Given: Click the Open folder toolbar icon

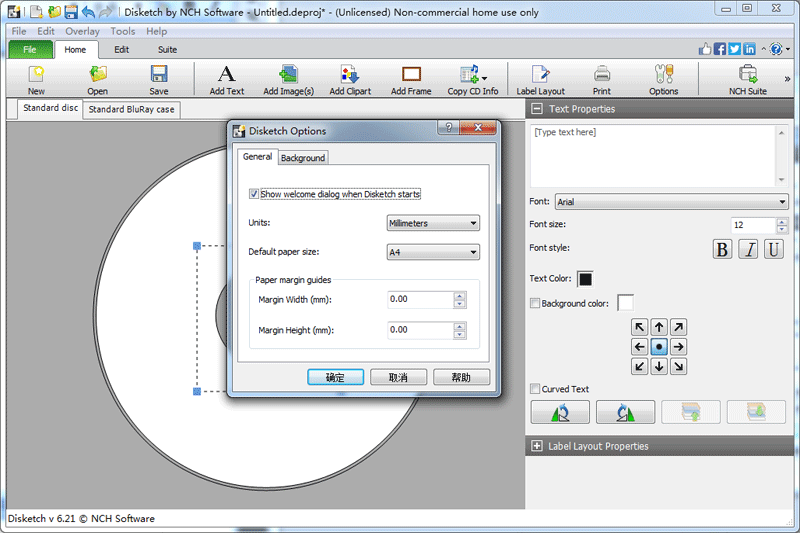Looking at the screenshot, I should coord(97,80).
